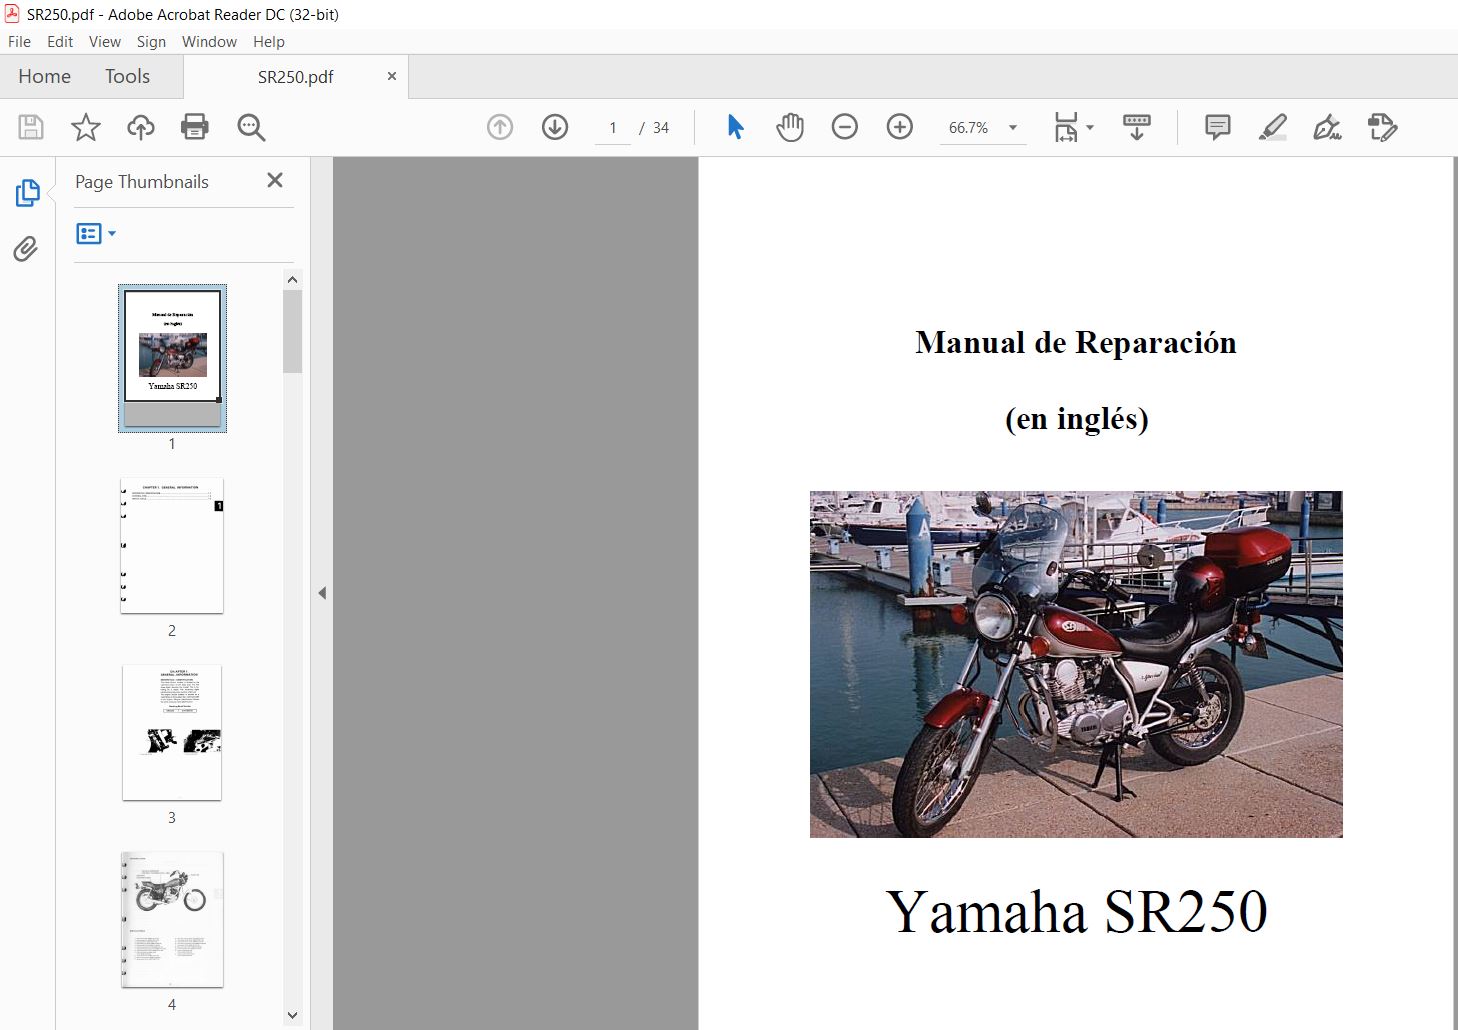Select page 3 thumbnail
Image resolution: width=1458 pixels, height=1030 pixels.
point(172,732)
